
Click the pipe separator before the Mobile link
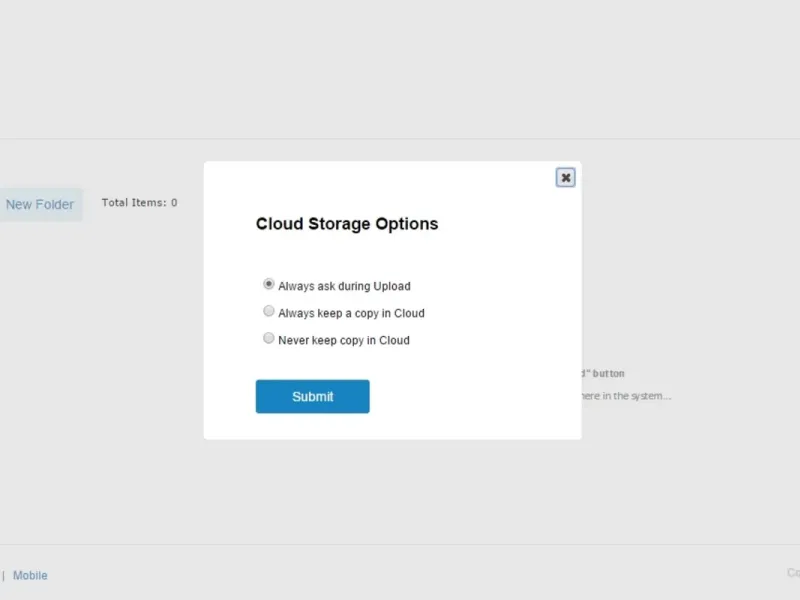(x=3, y=576)
